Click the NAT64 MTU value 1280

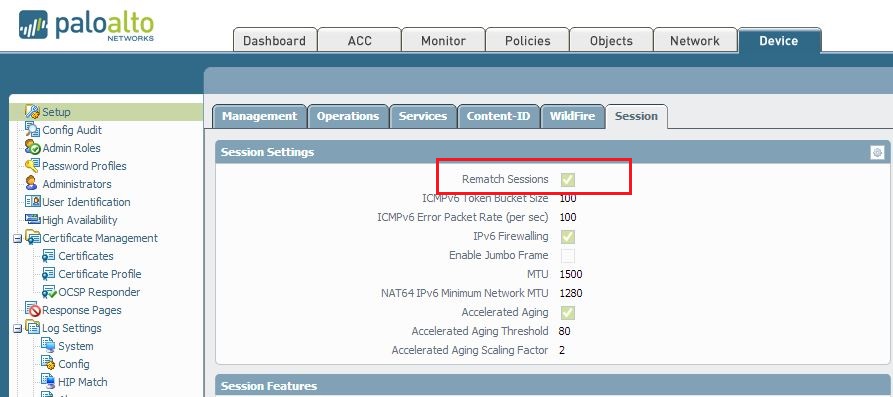click(571, 293)
